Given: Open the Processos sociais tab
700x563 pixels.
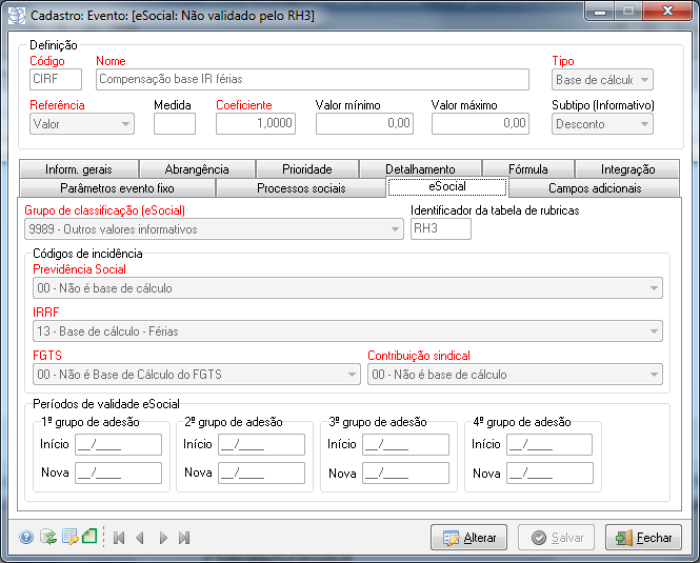Looking at the screenshot, I should coord(301,188).
